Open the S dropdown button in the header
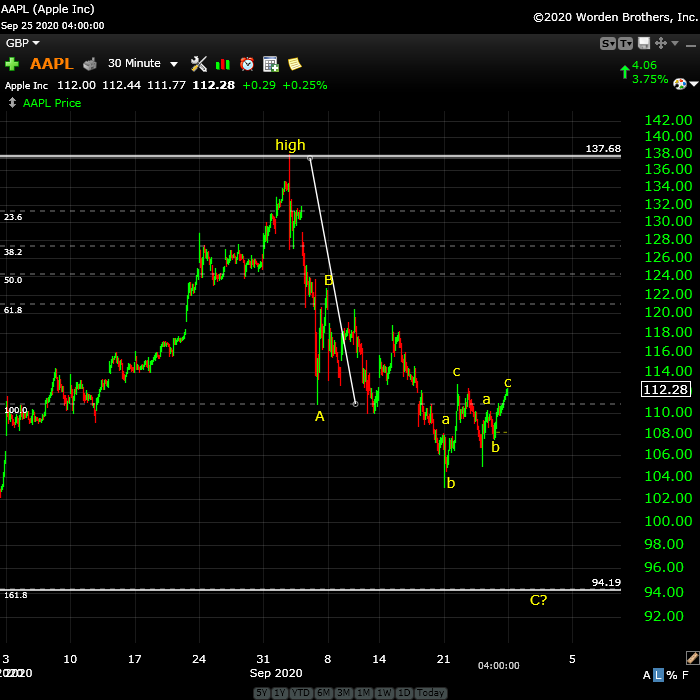This screenshot has width=700, height=700. pos(608,43)
